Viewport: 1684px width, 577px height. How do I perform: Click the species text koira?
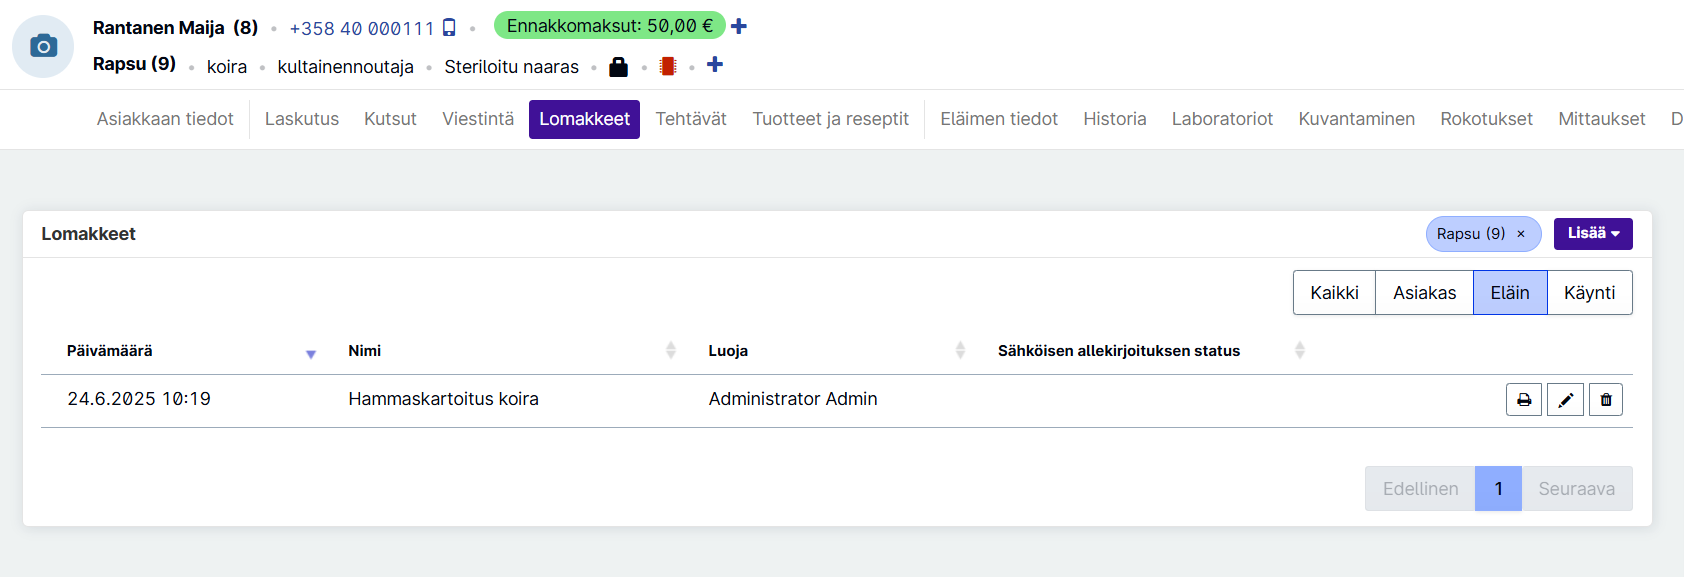(227, 67)
